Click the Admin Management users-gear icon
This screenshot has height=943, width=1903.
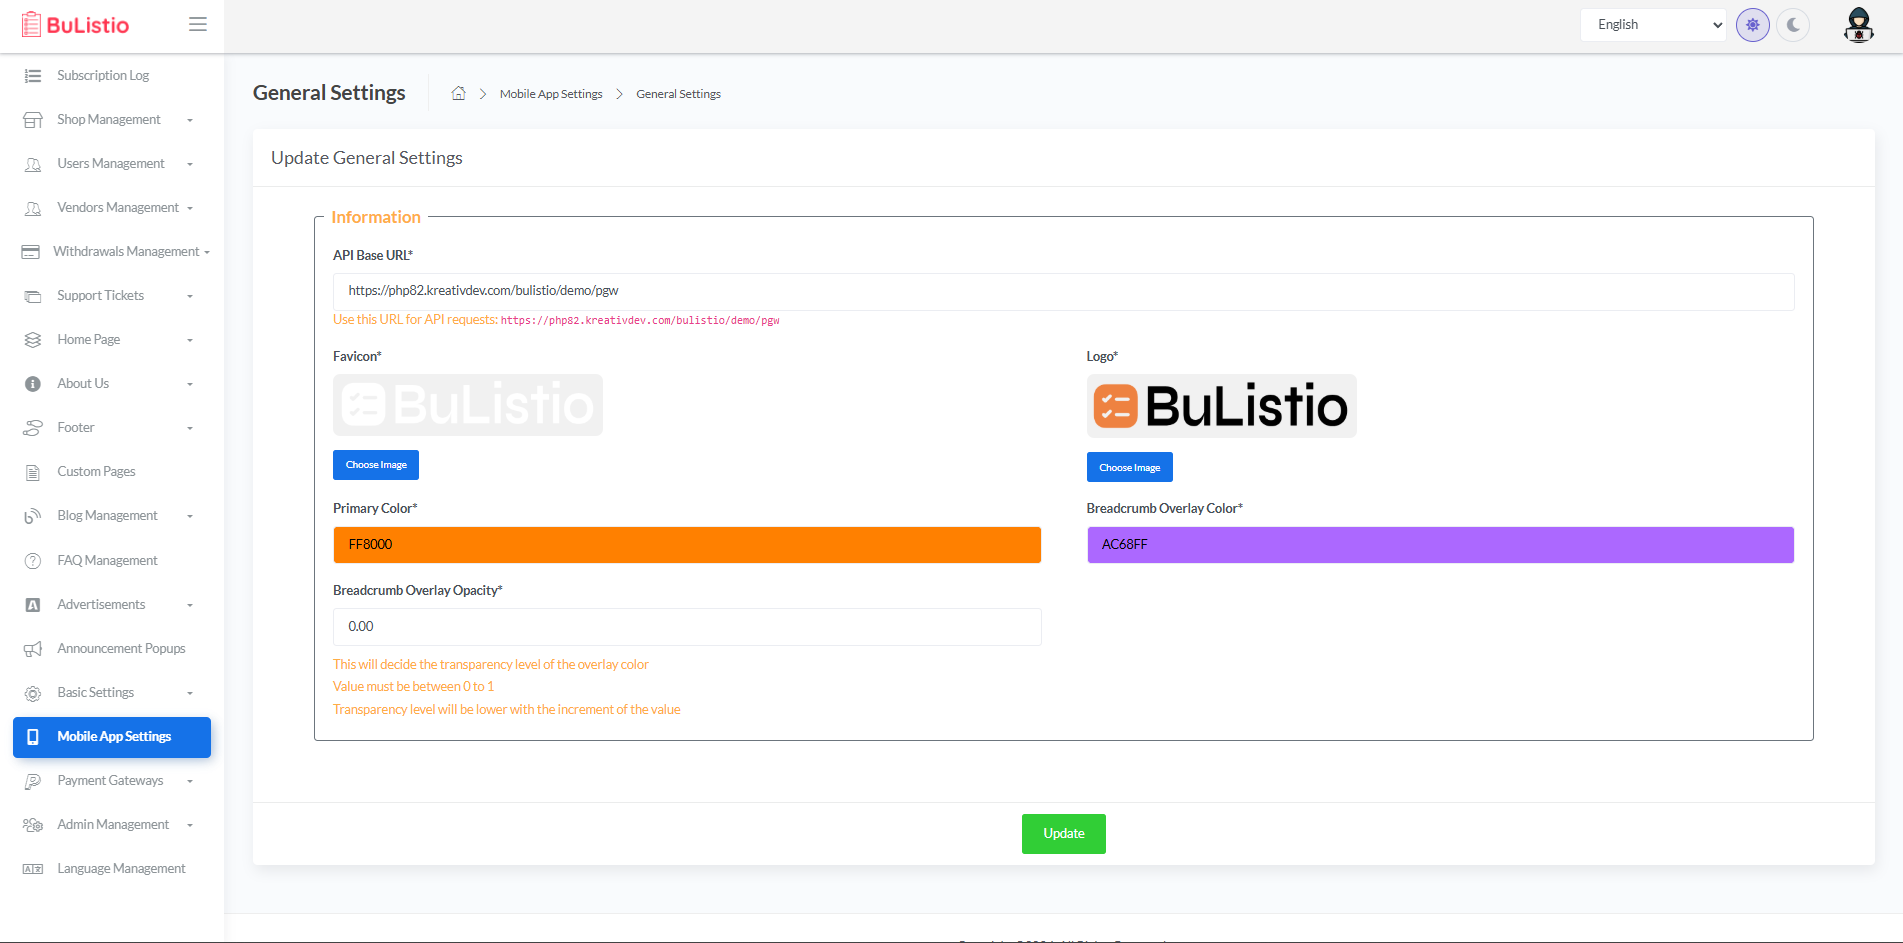pos(33,825)
